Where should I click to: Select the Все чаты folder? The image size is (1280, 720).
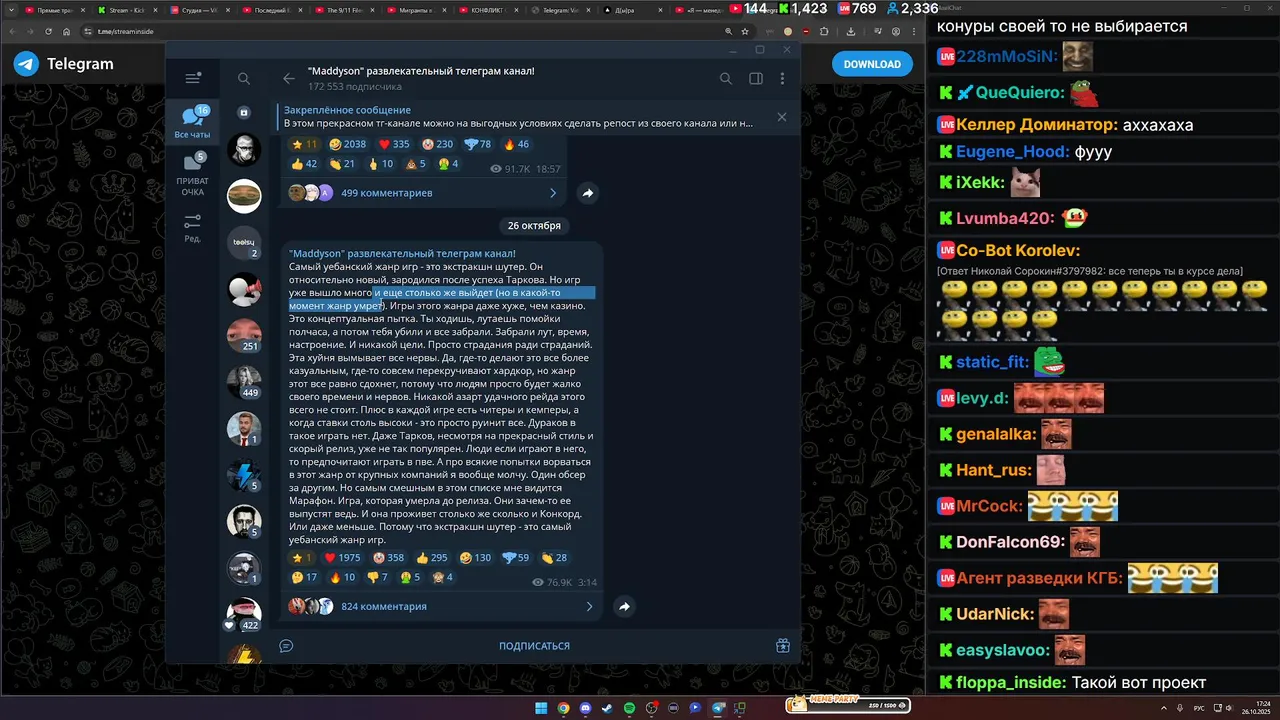(x=193, y=123)
